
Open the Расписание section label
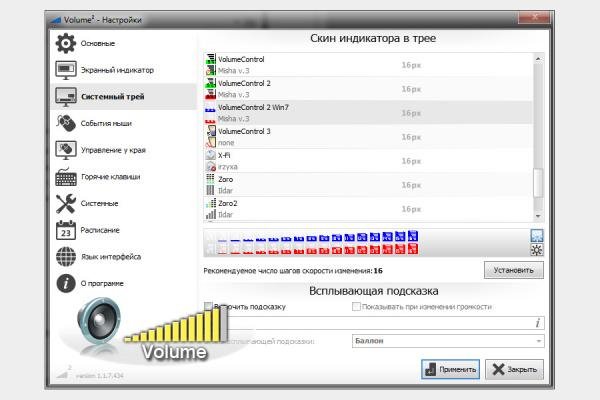100,230
